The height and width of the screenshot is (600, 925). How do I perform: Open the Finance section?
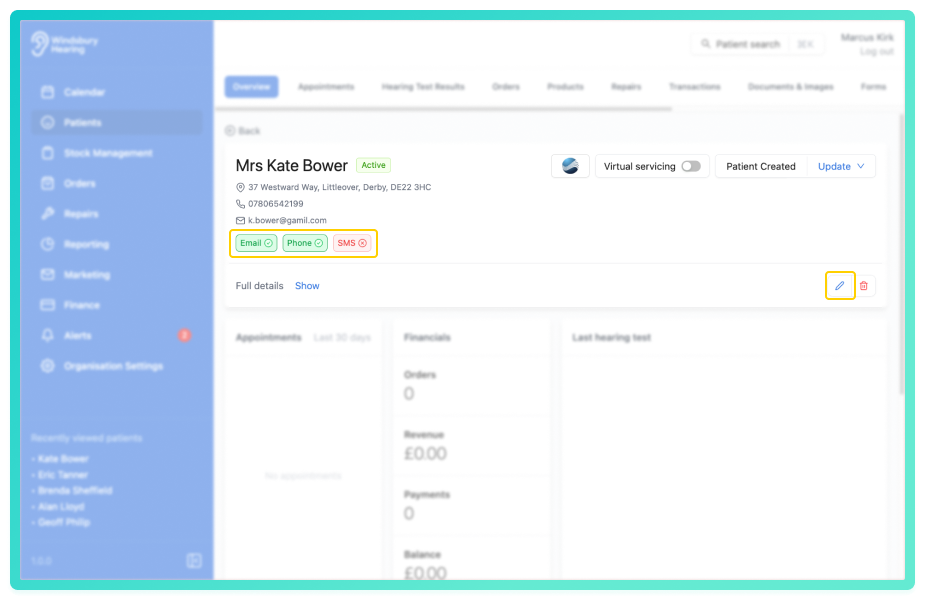pyautogui.click(x=116, y=305)
